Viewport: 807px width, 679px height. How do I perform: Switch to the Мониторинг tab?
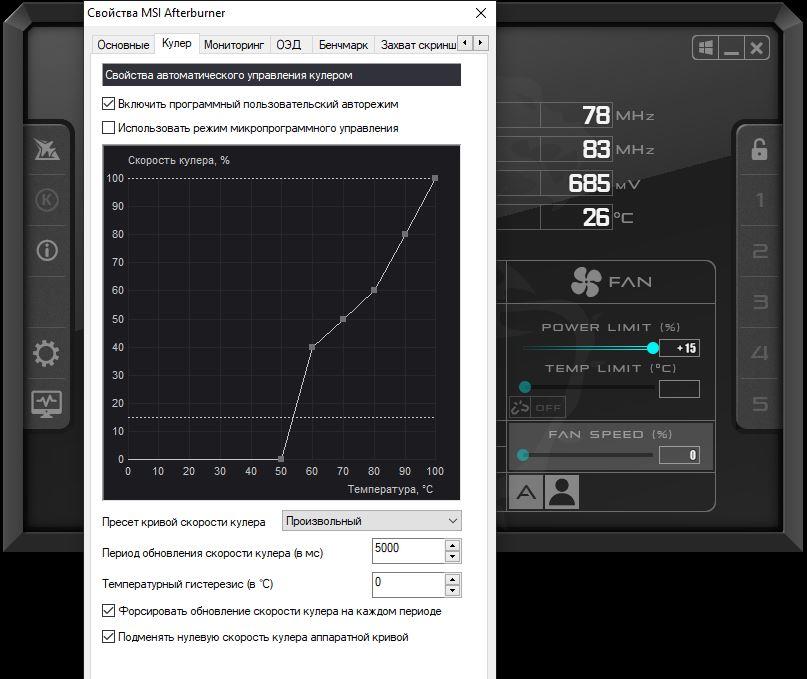[234, 45]
